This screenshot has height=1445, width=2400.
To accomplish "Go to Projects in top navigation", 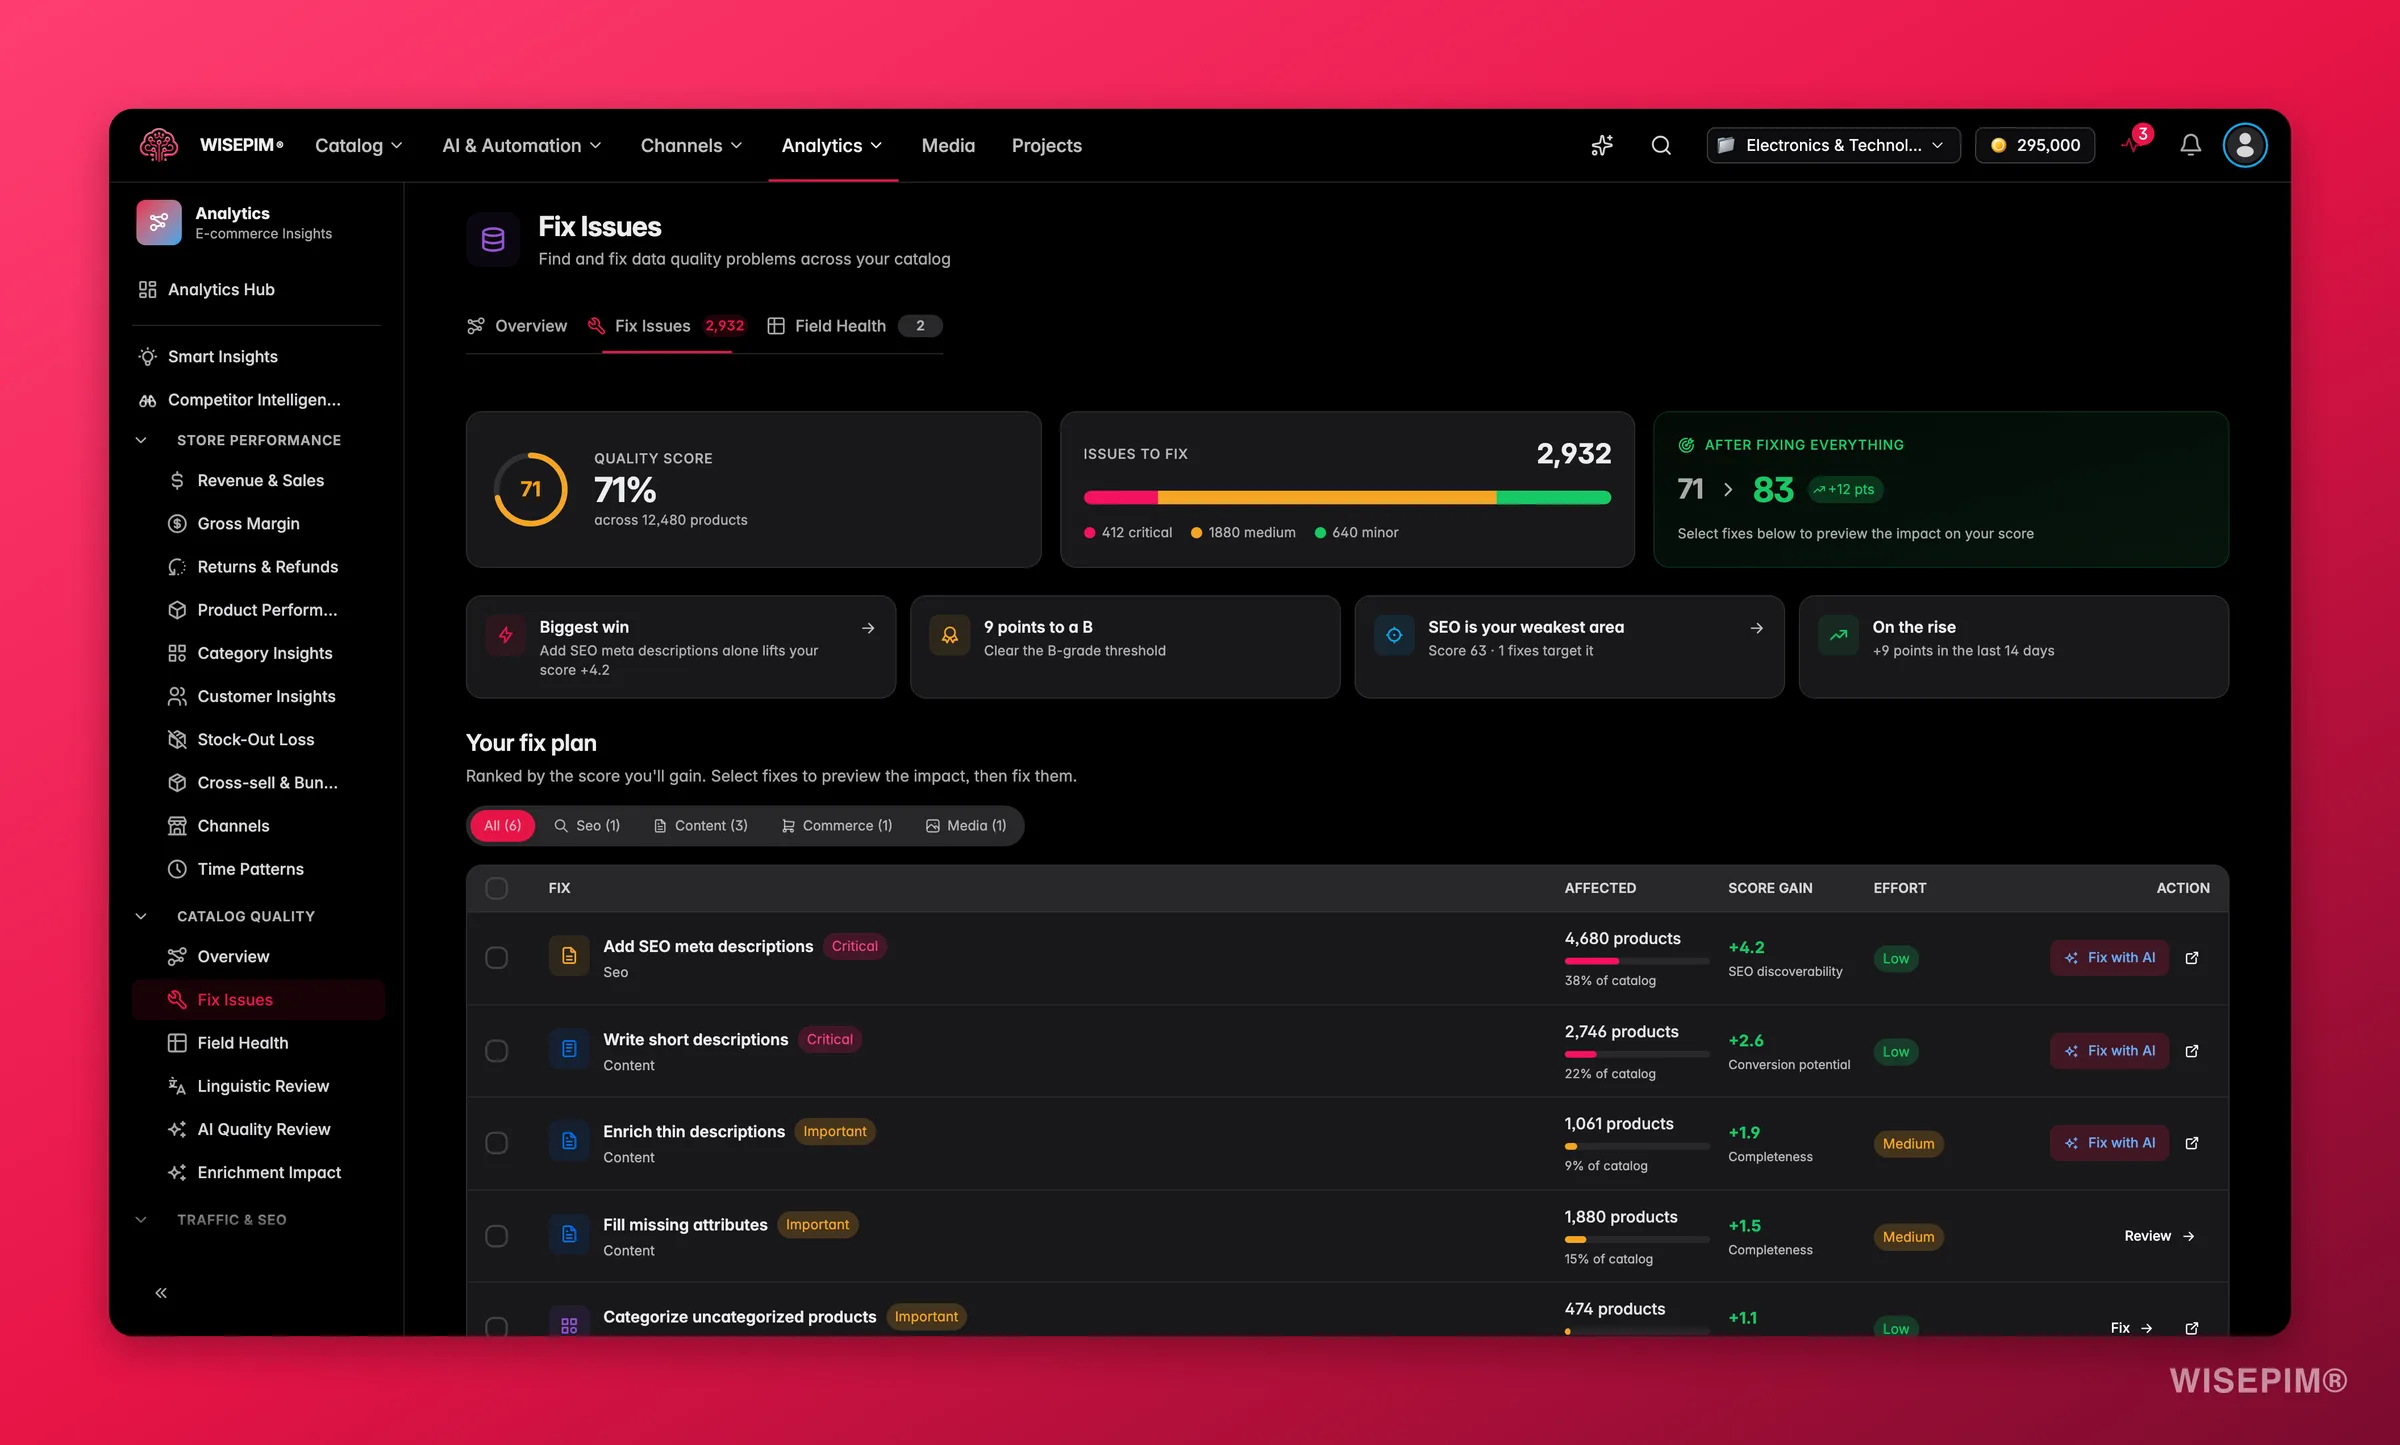I will pos(1047,145).
